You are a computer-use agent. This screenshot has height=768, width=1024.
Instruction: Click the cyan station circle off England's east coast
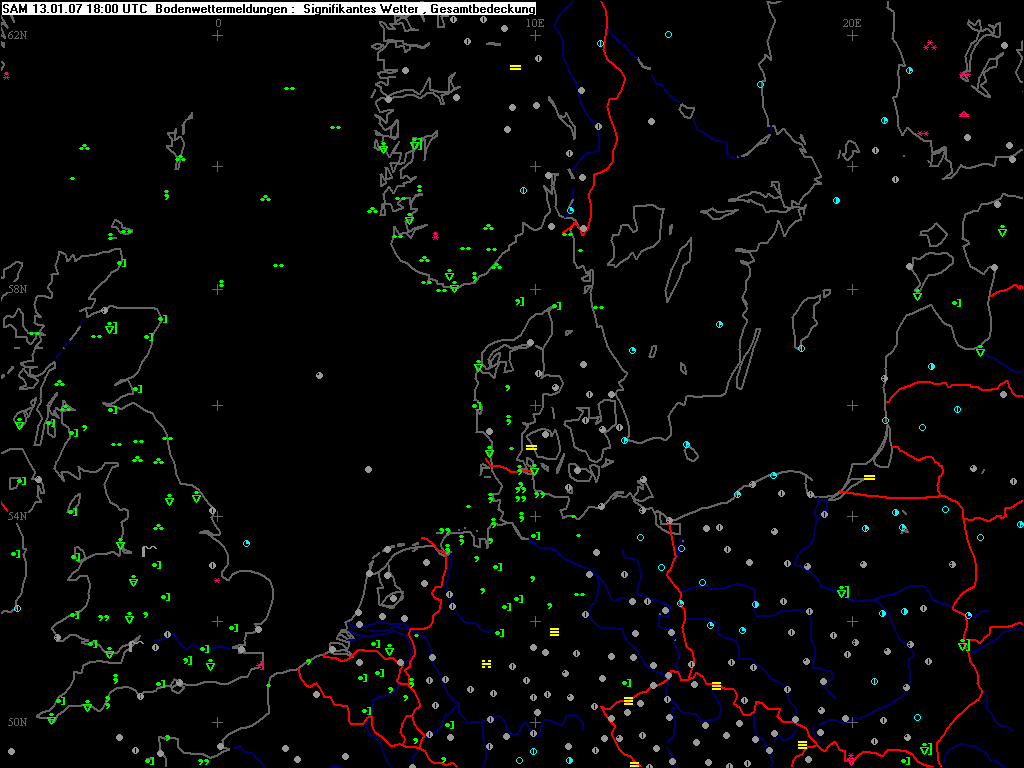(246, 543)
